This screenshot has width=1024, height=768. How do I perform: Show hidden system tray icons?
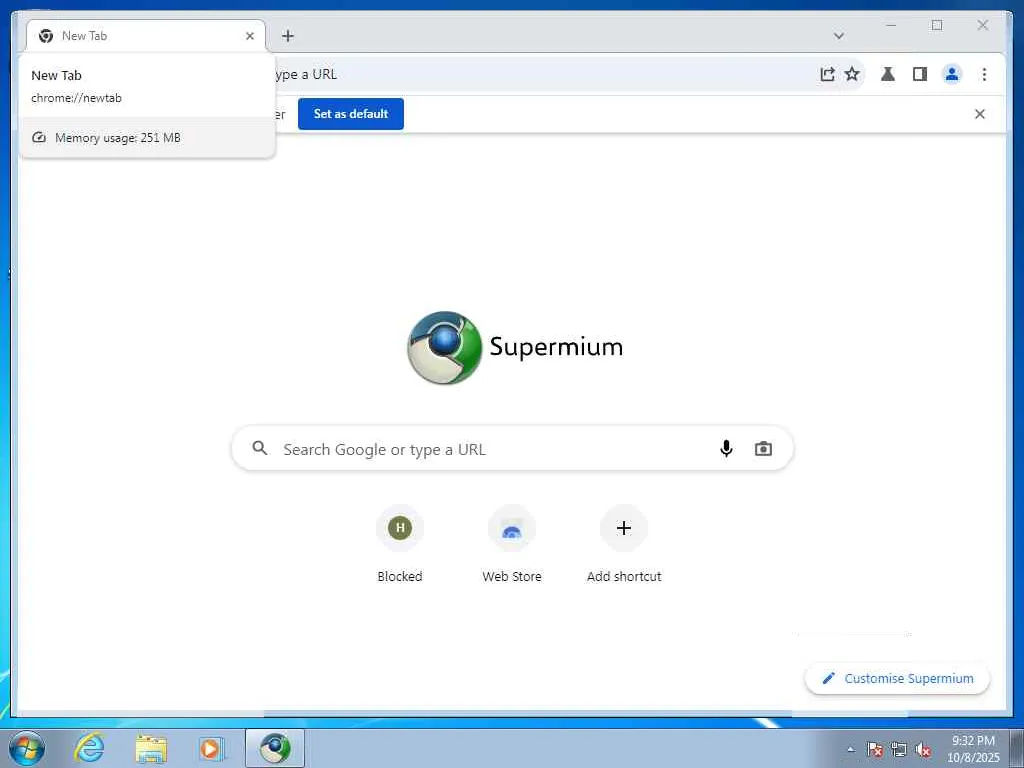click(x=850, y=750)
